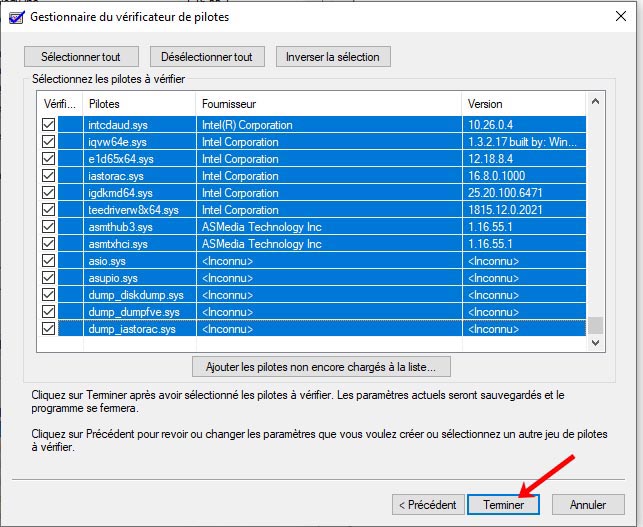
Task: Select the asio.sys driver name
Action: (107, 261)
